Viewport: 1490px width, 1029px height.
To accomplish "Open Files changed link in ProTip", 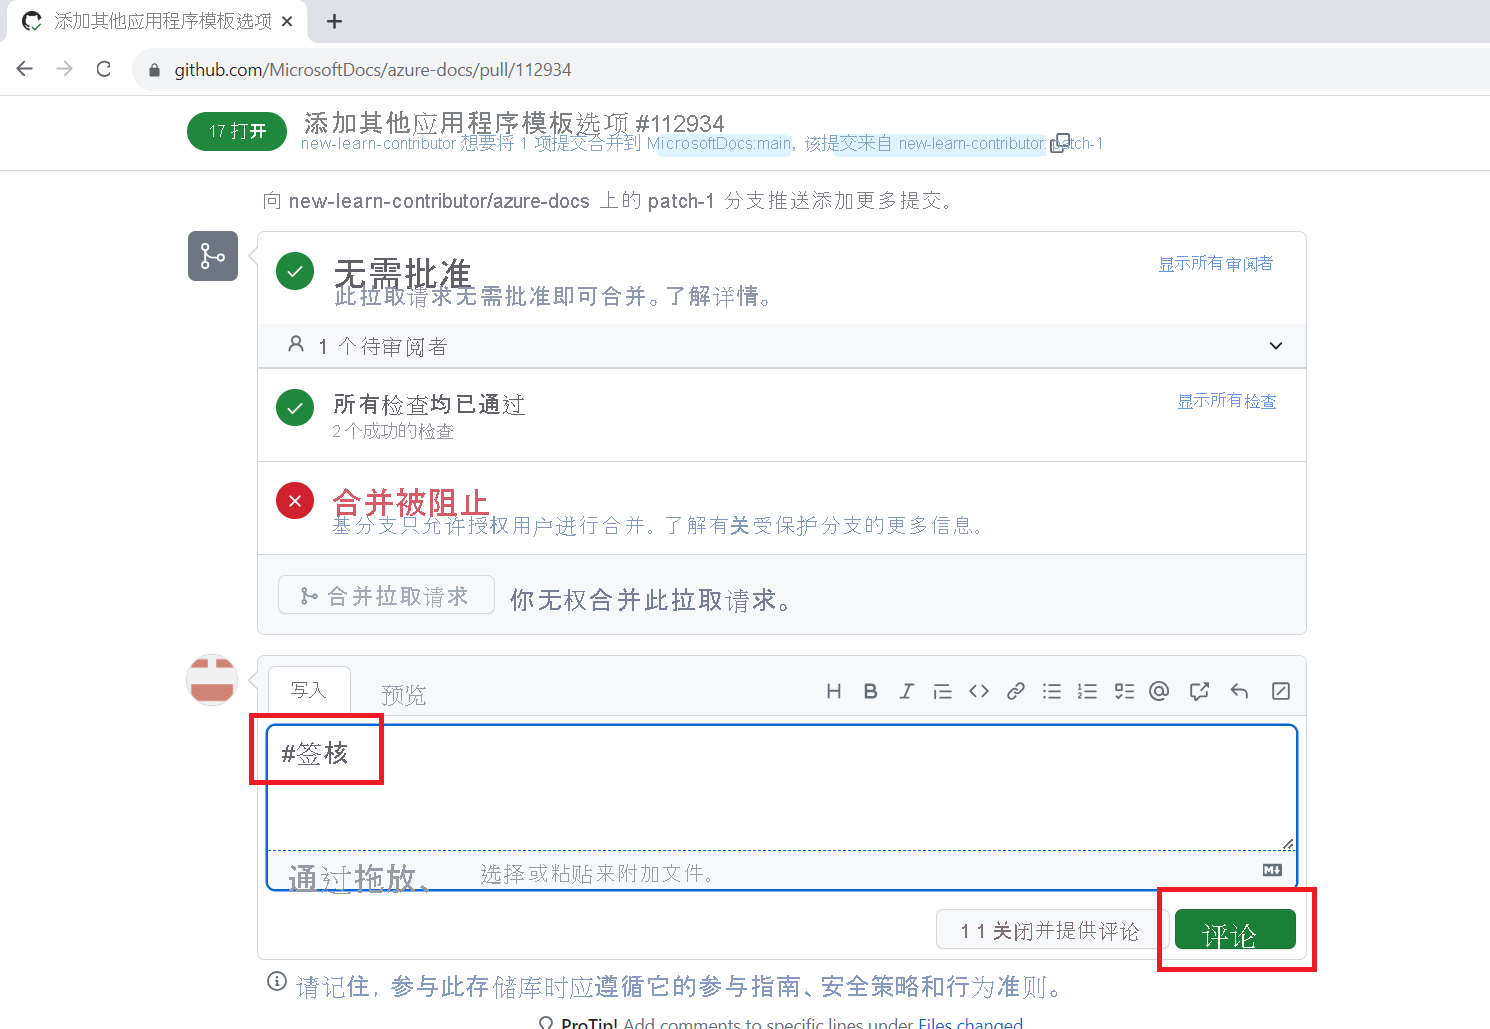I will [x=970, y=1023].
